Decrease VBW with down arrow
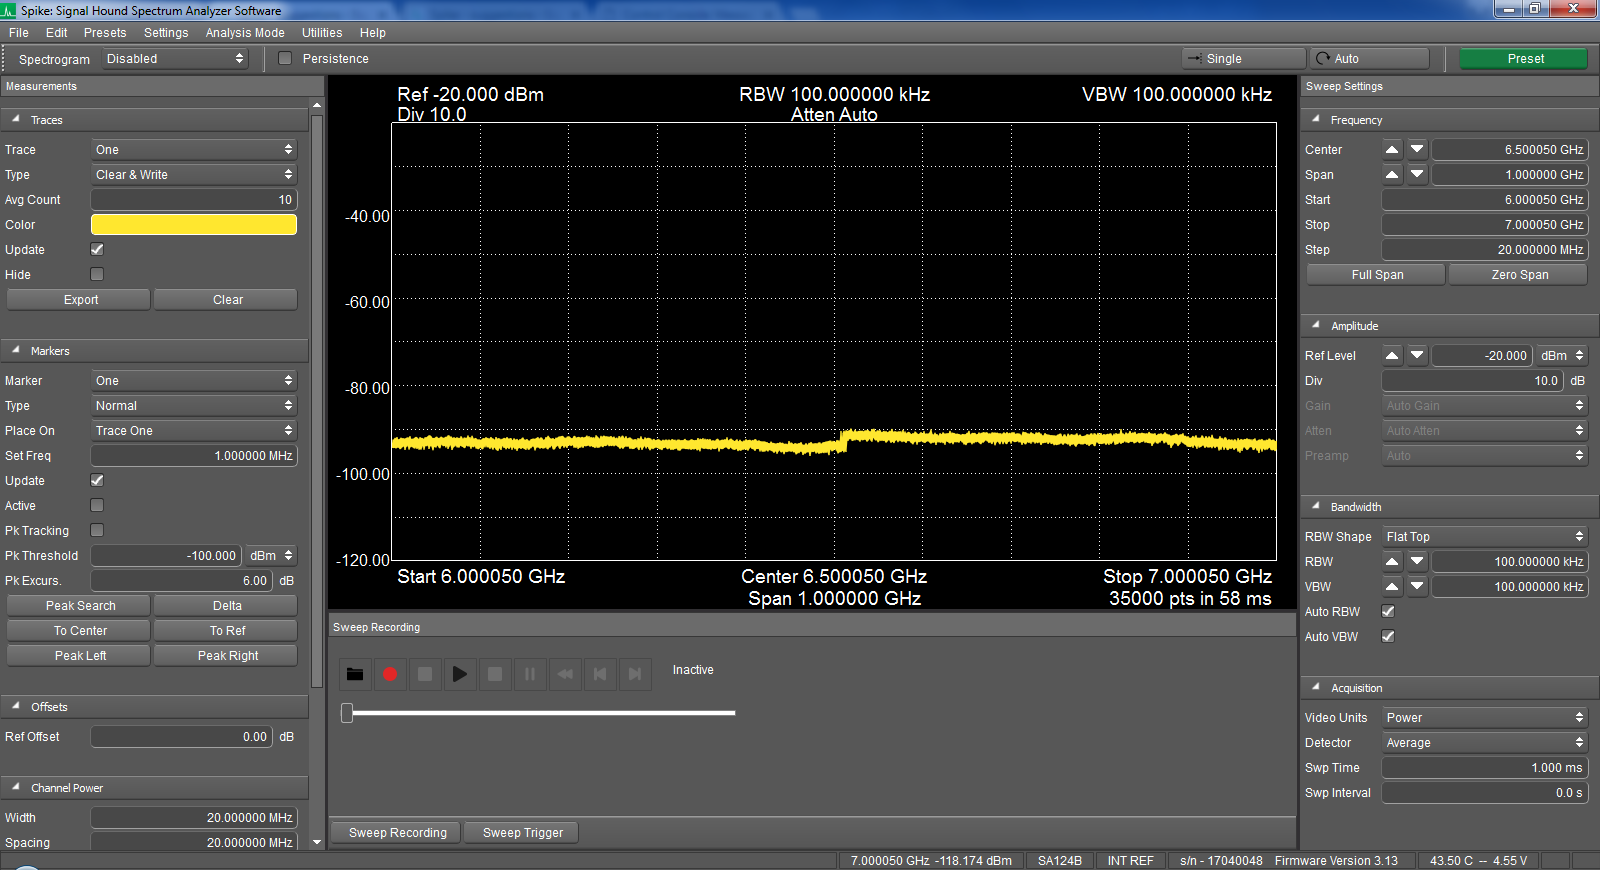The height and width of the screenshot is (870, 1600). tap(1417, 586)
